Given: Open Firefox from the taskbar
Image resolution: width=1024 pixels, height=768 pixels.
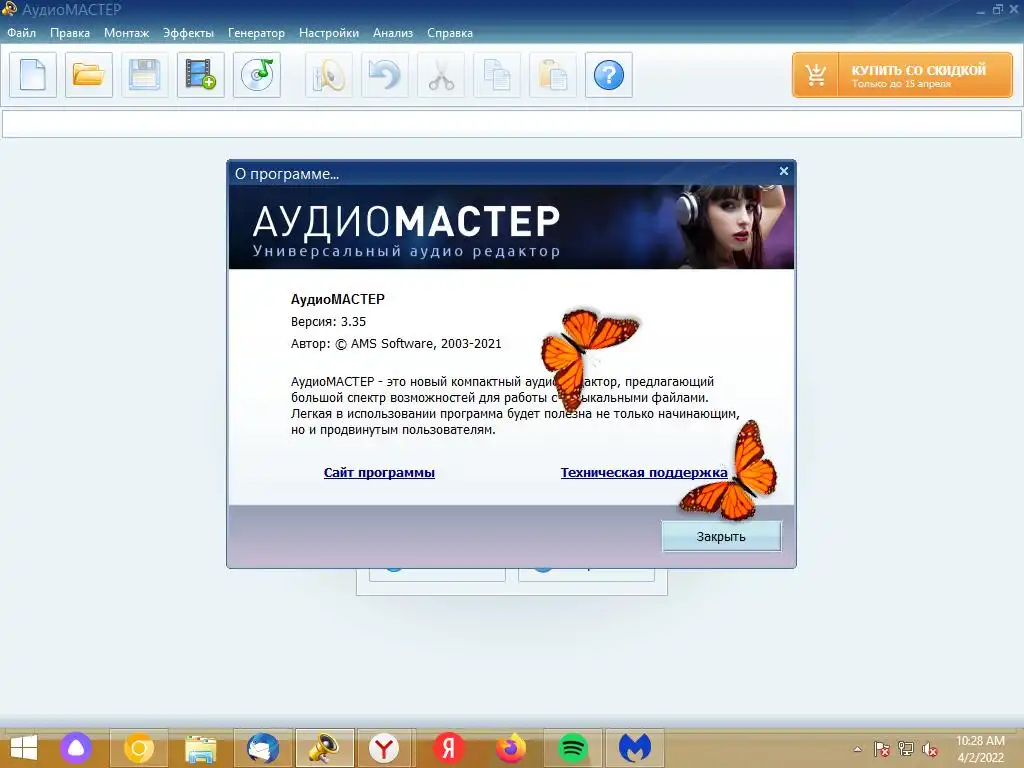Looking at the screenshot, I should (x=511, y=748).
